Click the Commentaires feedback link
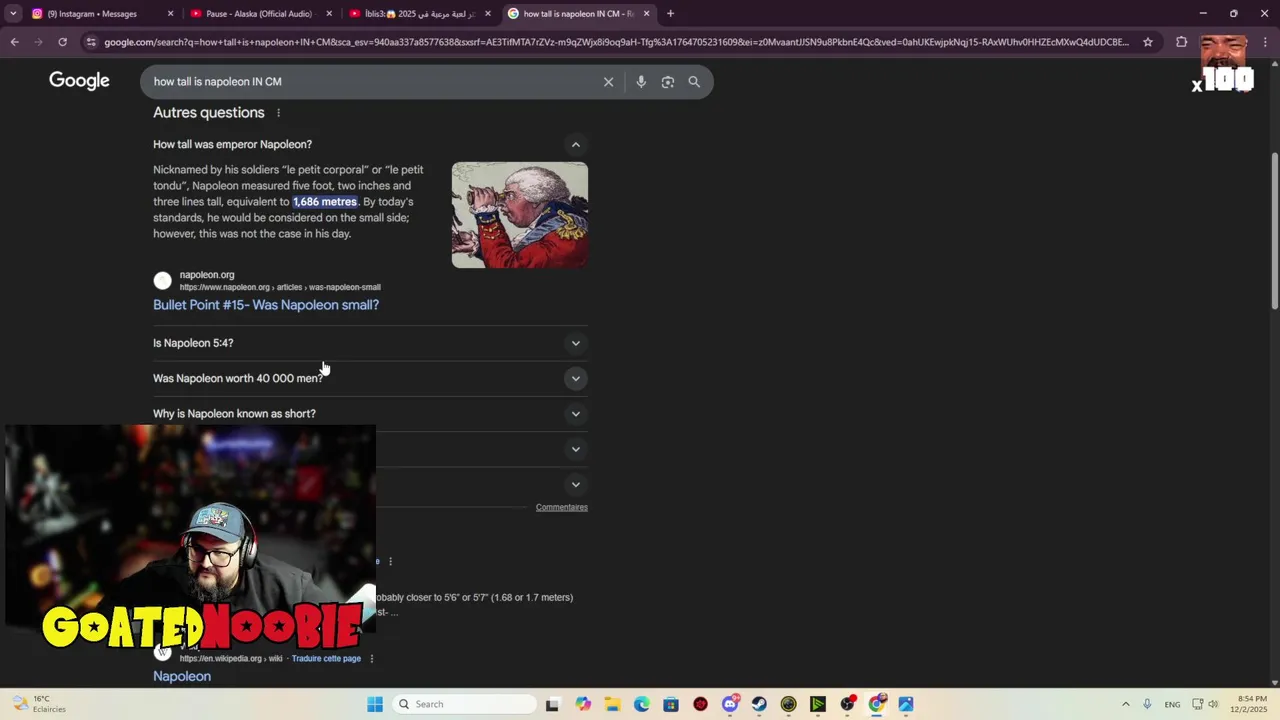 [x=562, y=507]
